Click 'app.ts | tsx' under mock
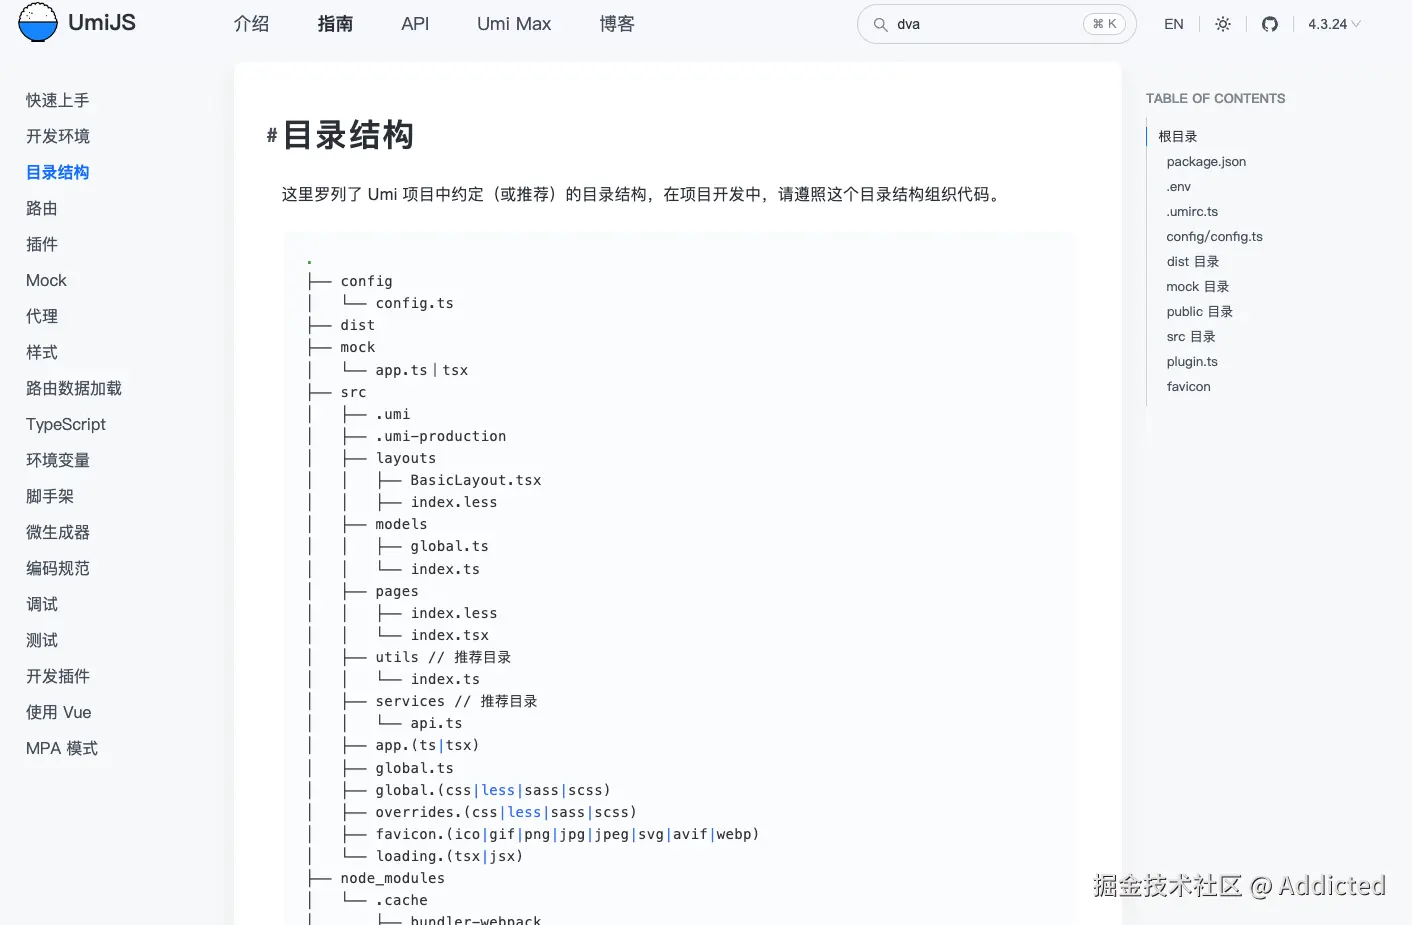Image resolution: width=1412 pixels, height=925 pixels. click(422, 370)
